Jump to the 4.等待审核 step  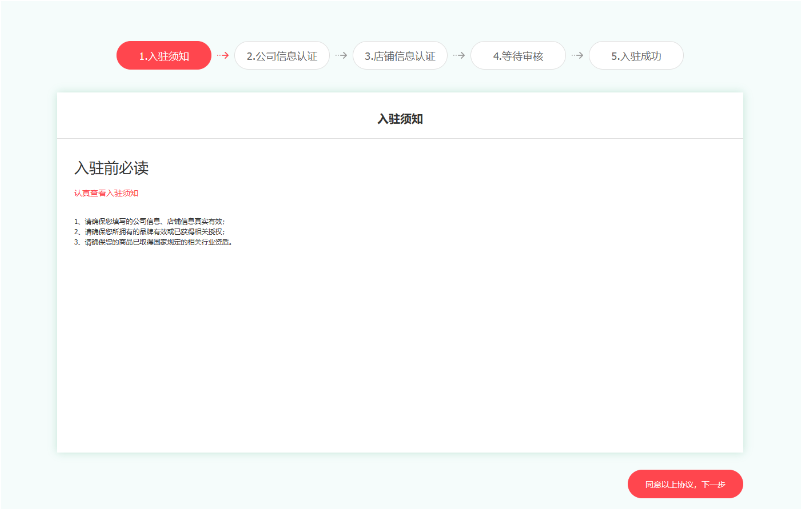tap(518, 56)
